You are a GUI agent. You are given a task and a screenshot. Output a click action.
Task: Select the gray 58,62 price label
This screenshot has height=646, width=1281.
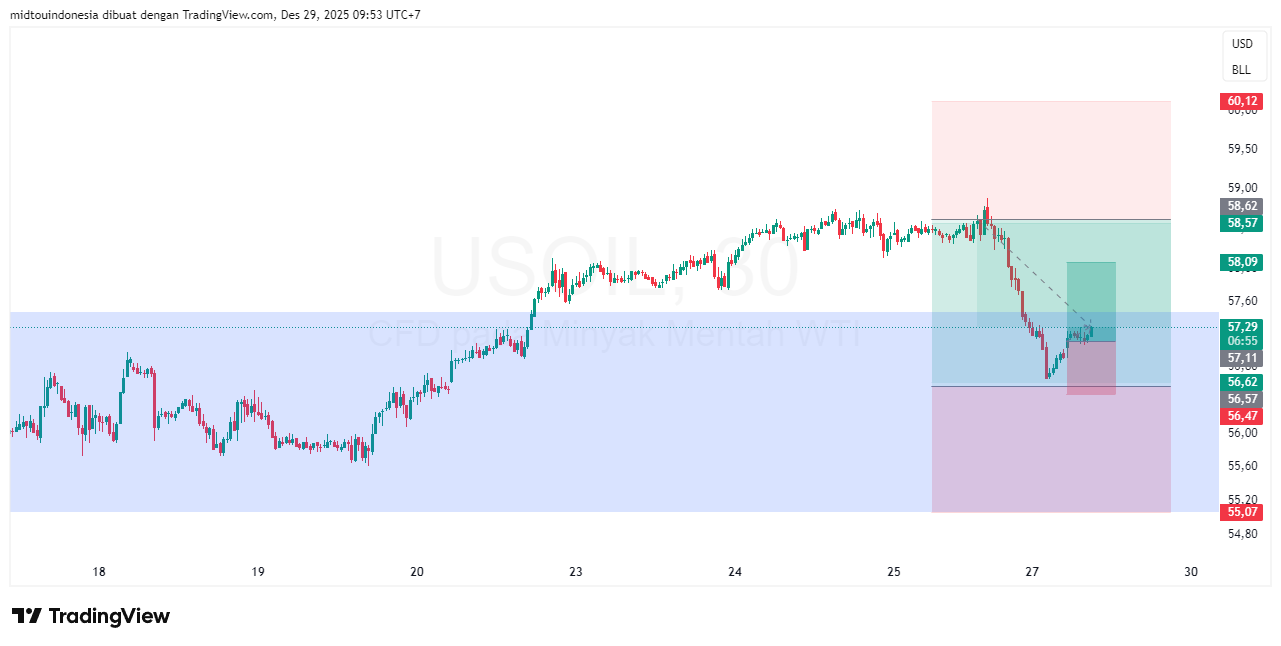pyautogui.click(x=1239, y=206)
